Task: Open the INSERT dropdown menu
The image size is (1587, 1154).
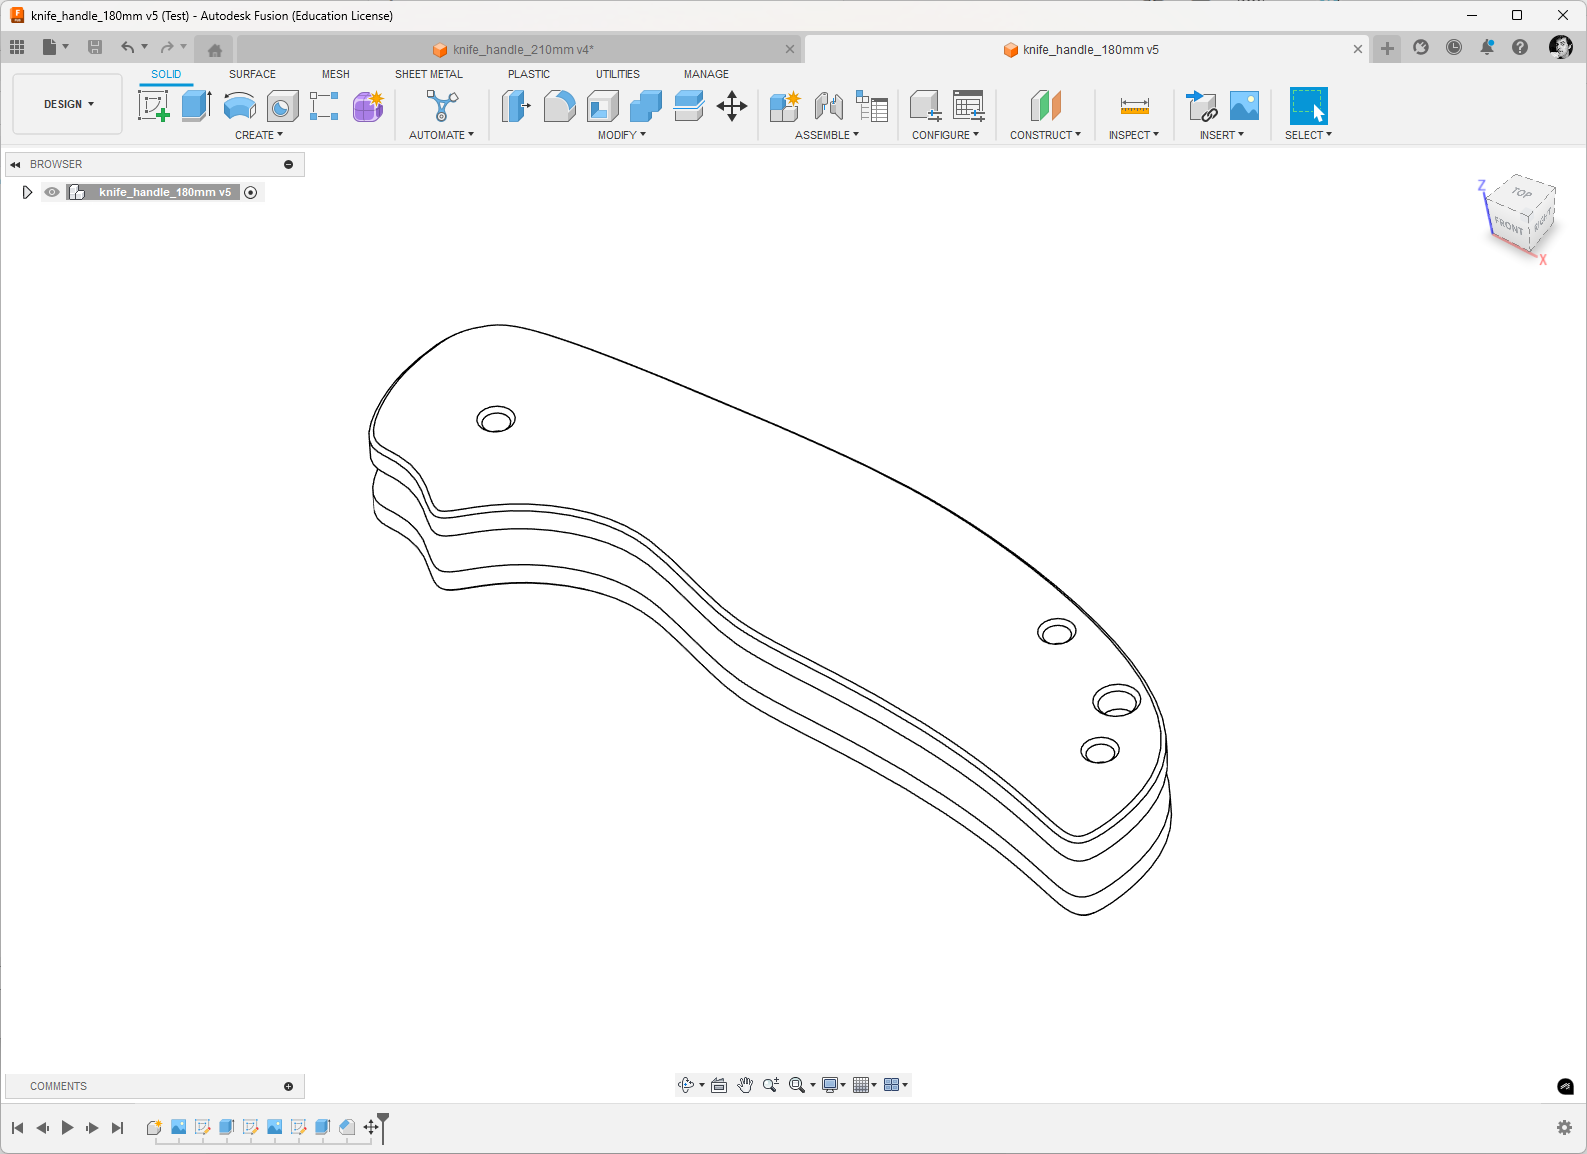Action: 1222,135
